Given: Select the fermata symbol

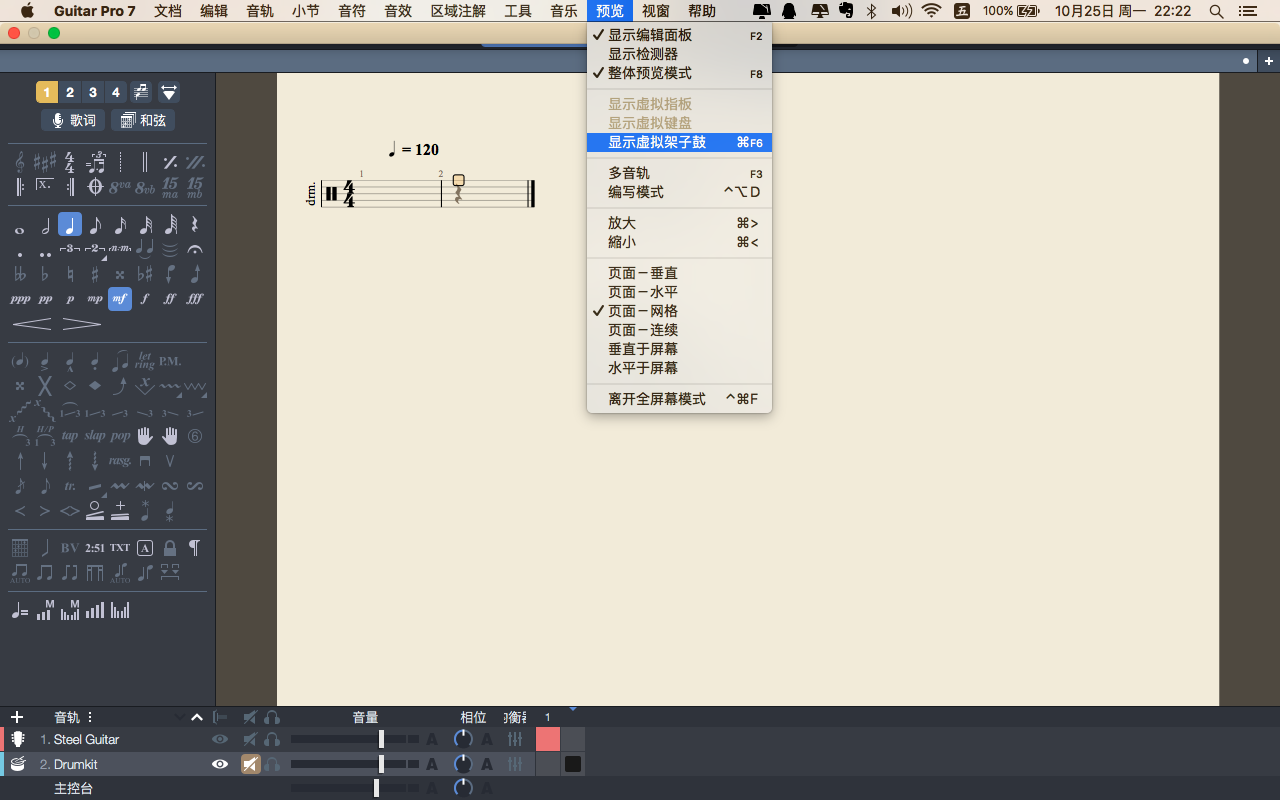Looking at the screenshot, I should (195, 250).
